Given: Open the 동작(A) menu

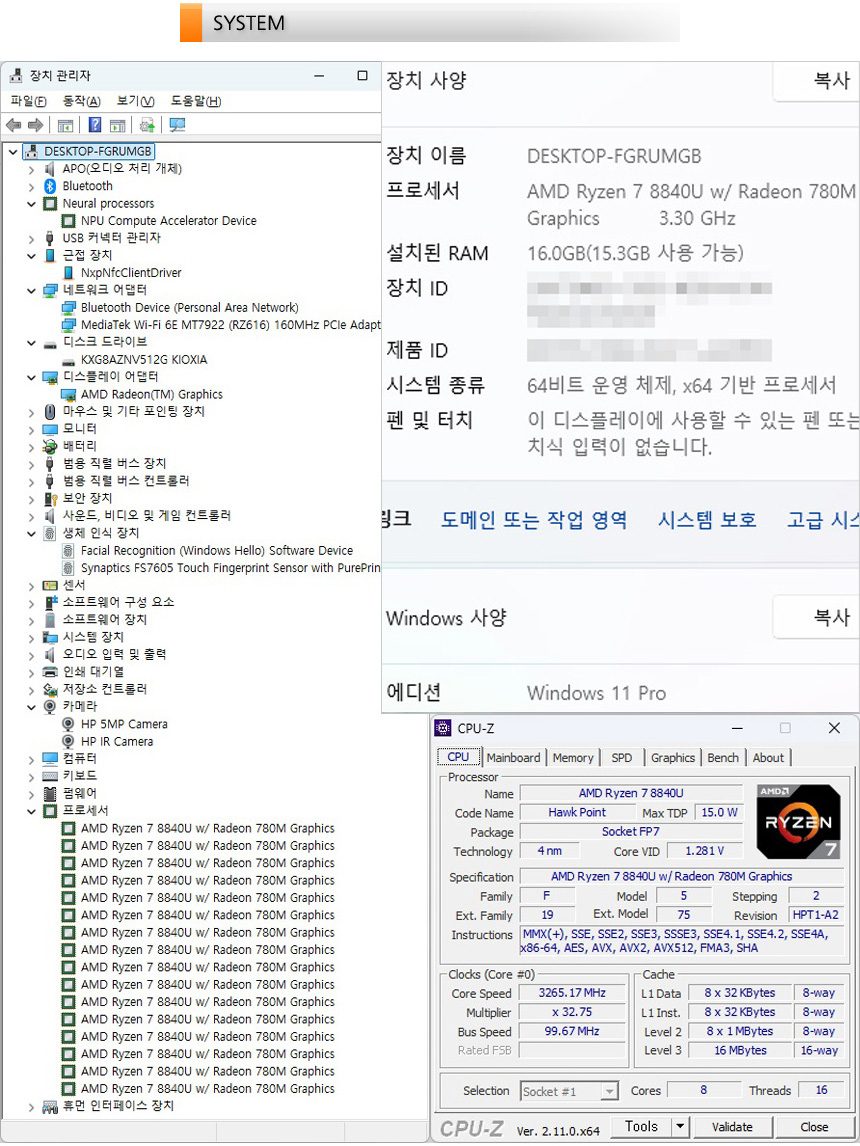Looking at the screenshot, I should (81, 101).
